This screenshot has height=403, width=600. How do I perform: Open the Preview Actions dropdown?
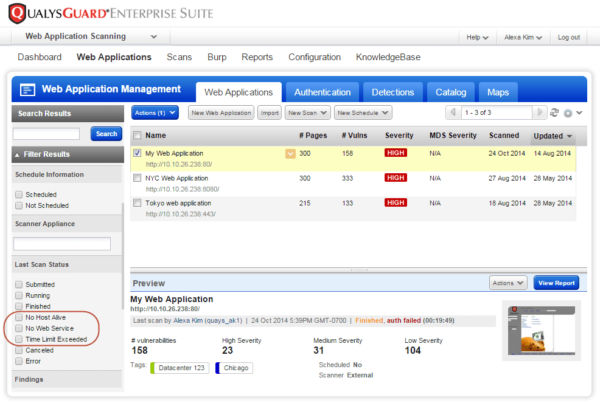508,283
